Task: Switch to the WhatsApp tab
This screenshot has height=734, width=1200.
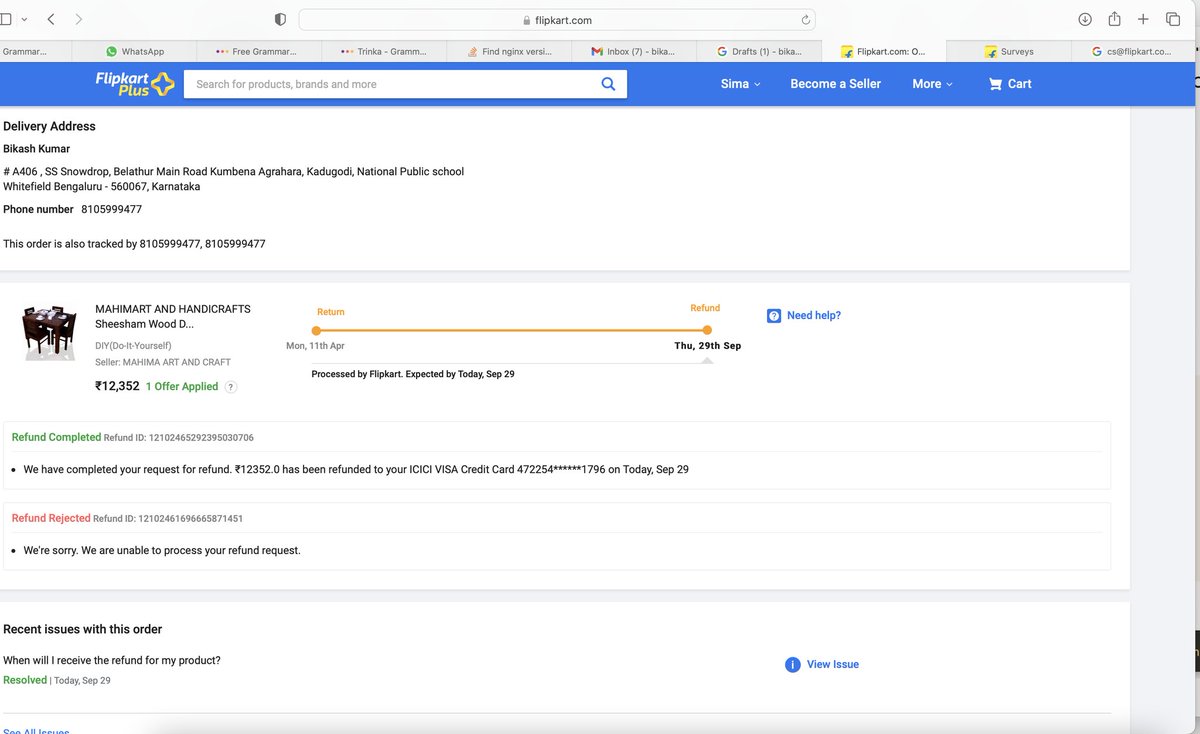Action: (134, 51)
